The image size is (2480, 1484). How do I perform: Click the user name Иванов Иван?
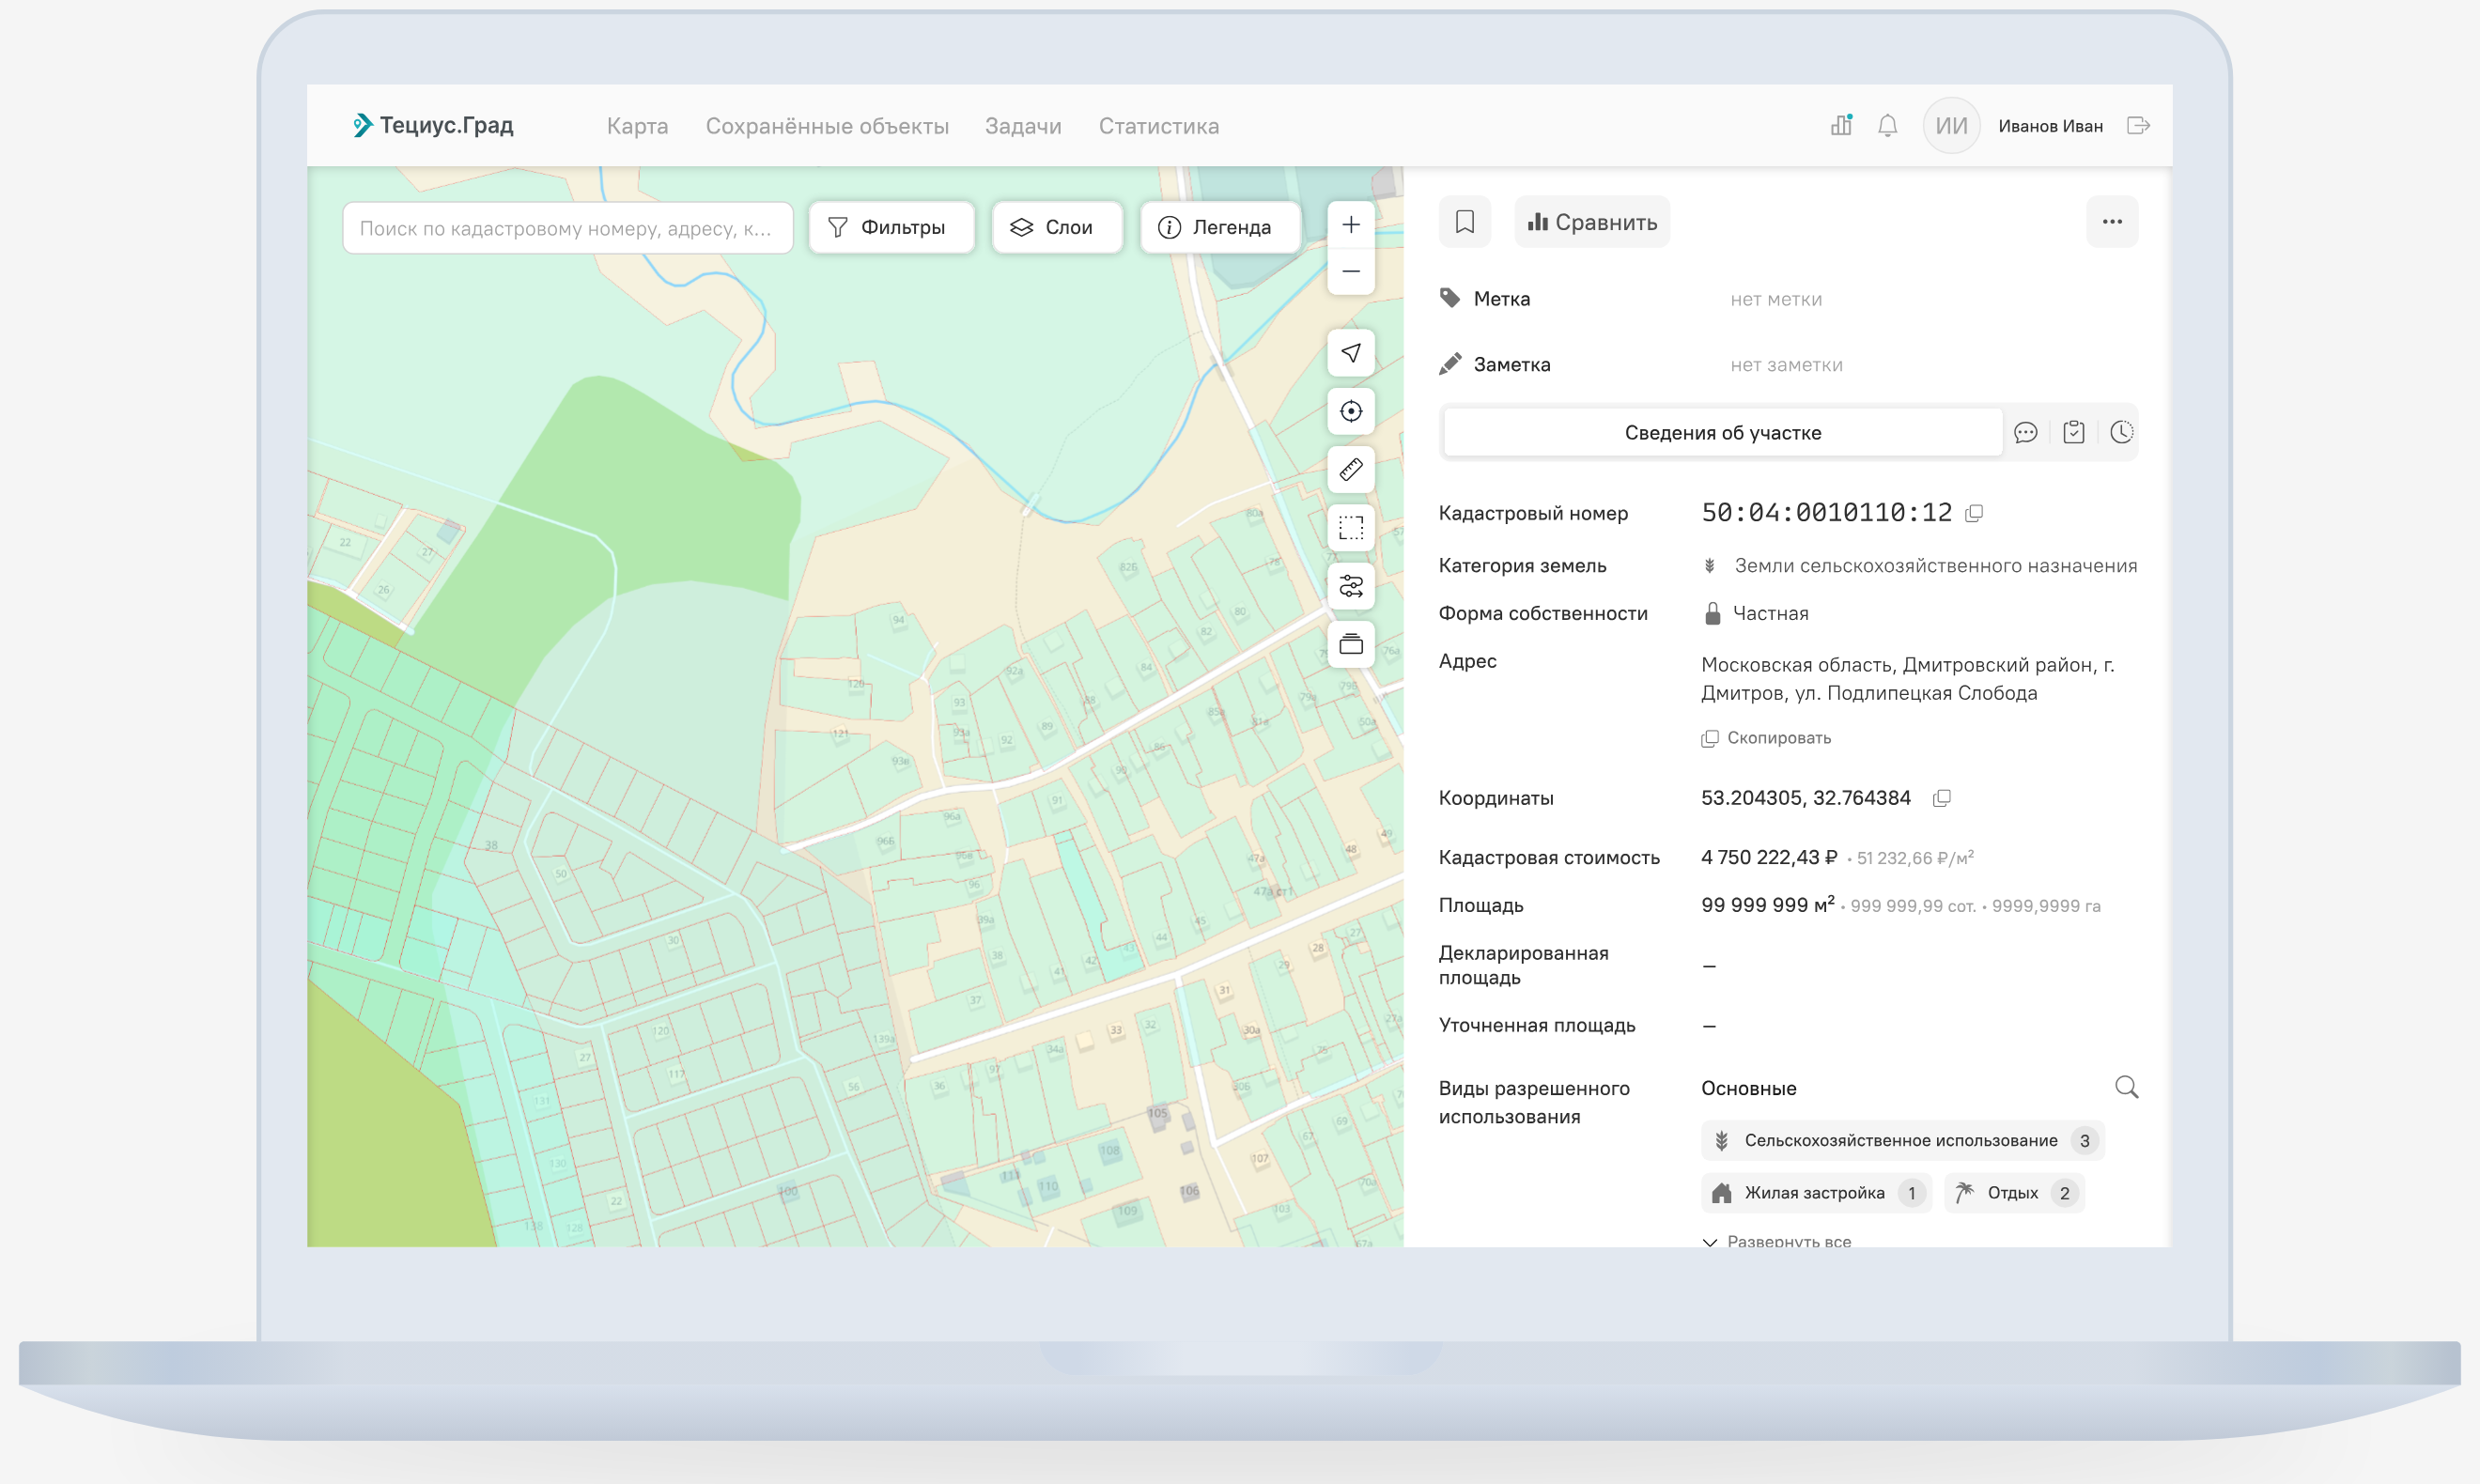2050,126
